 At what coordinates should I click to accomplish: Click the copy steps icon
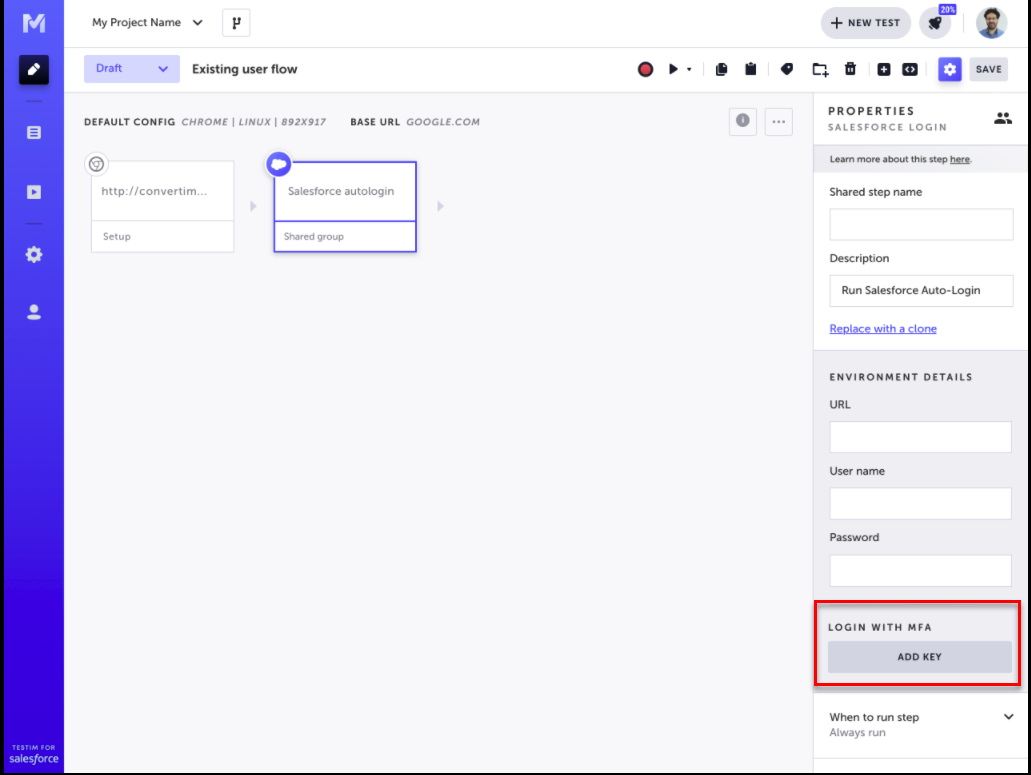point(721,69)
